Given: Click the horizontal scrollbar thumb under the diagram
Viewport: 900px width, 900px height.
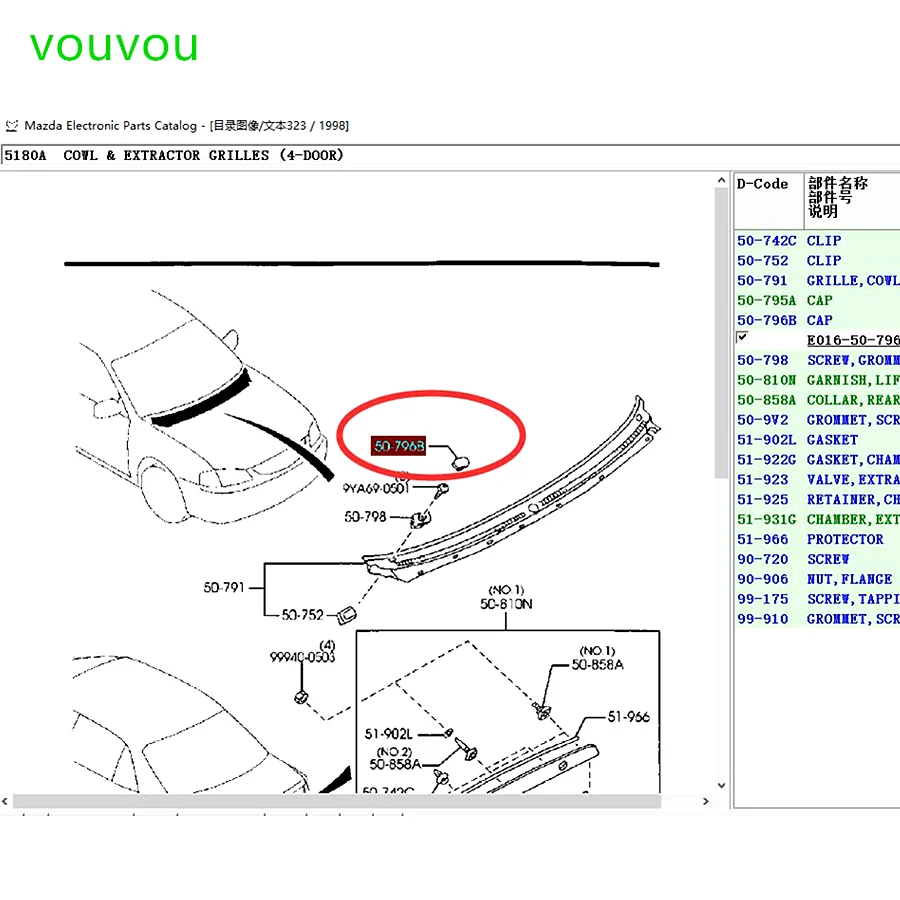Looking at the screenshot, I should (337, 801).
